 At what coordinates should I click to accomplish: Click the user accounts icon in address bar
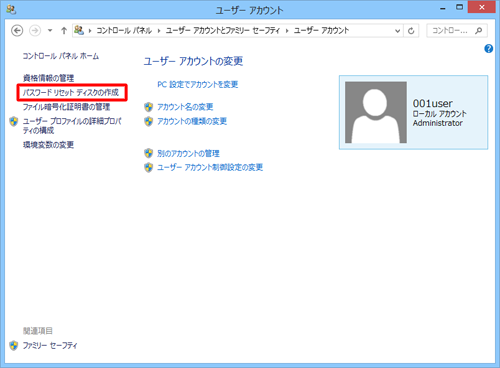[79, 30]
